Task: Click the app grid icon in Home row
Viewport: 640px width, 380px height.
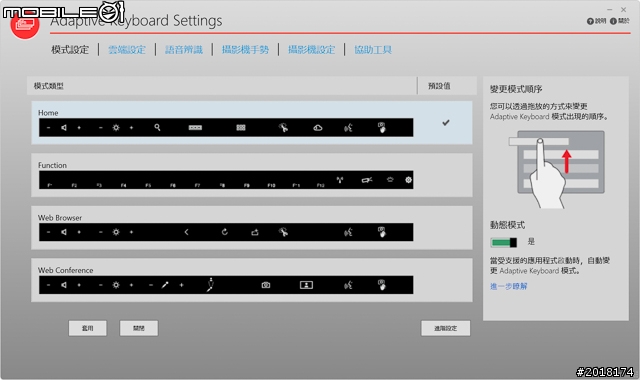Action: pyautogui.click(x=241, y=128)
